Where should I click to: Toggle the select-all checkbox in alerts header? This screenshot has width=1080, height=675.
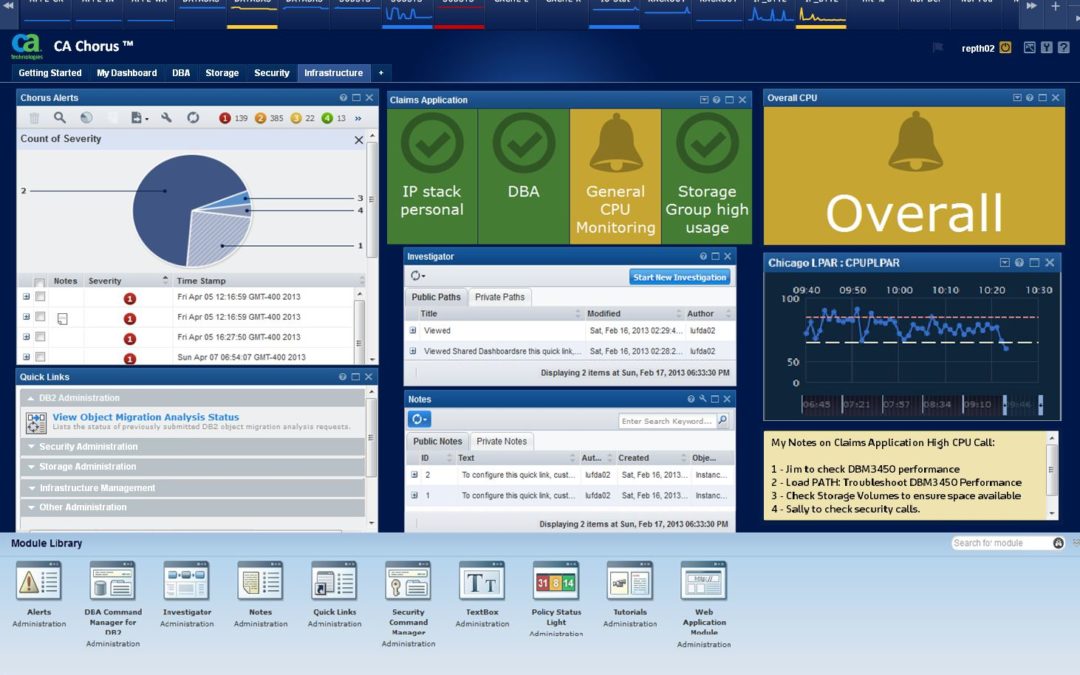tap(40, 281)
